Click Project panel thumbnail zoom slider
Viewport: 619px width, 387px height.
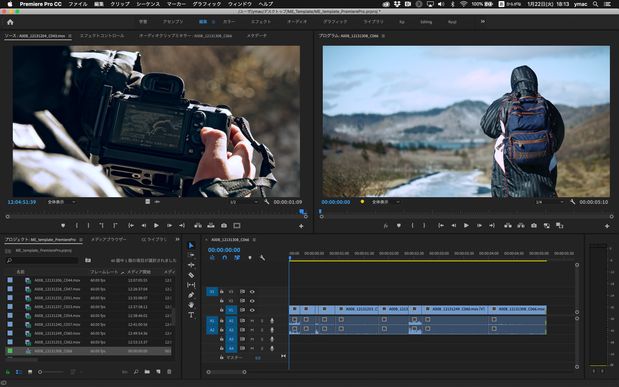[x=51, y=372]
